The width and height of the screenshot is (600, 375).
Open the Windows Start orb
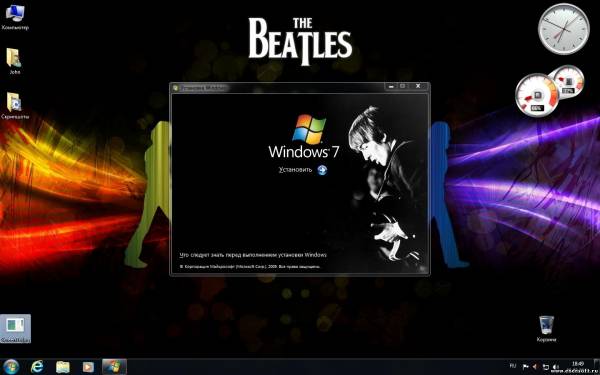(11, 367)
